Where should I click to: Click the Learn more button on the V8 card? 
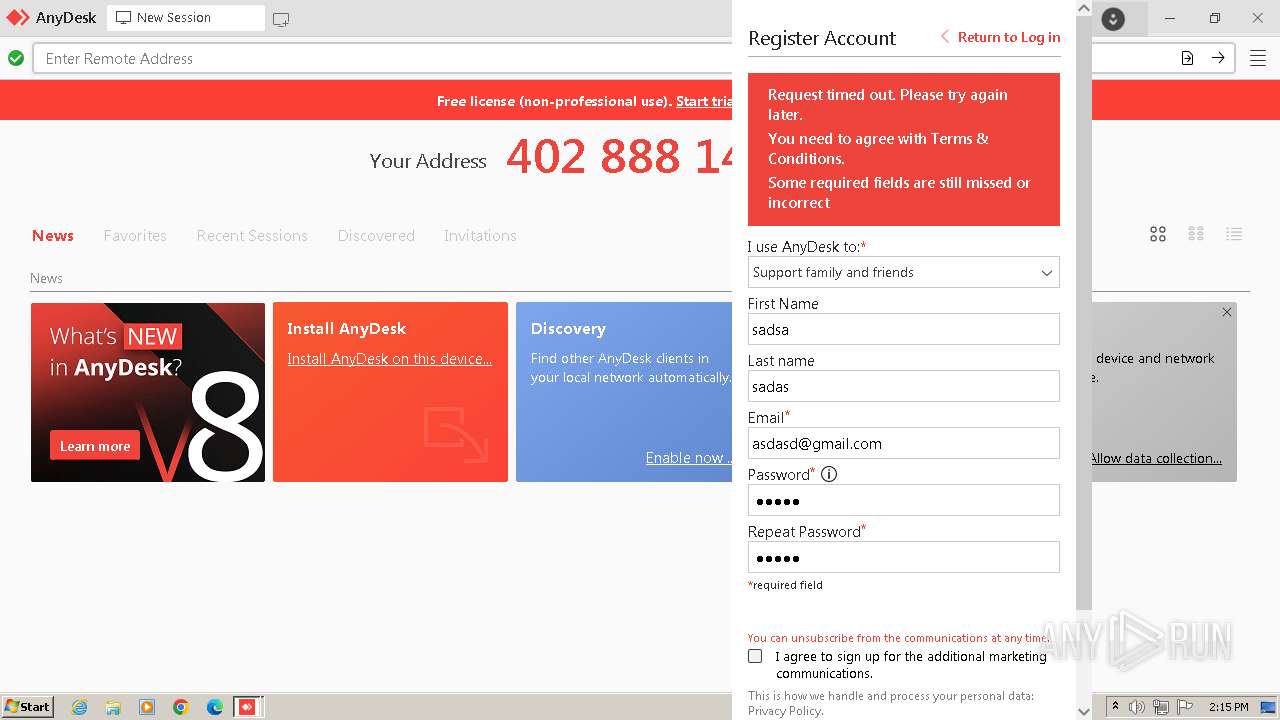coord(95,446)
